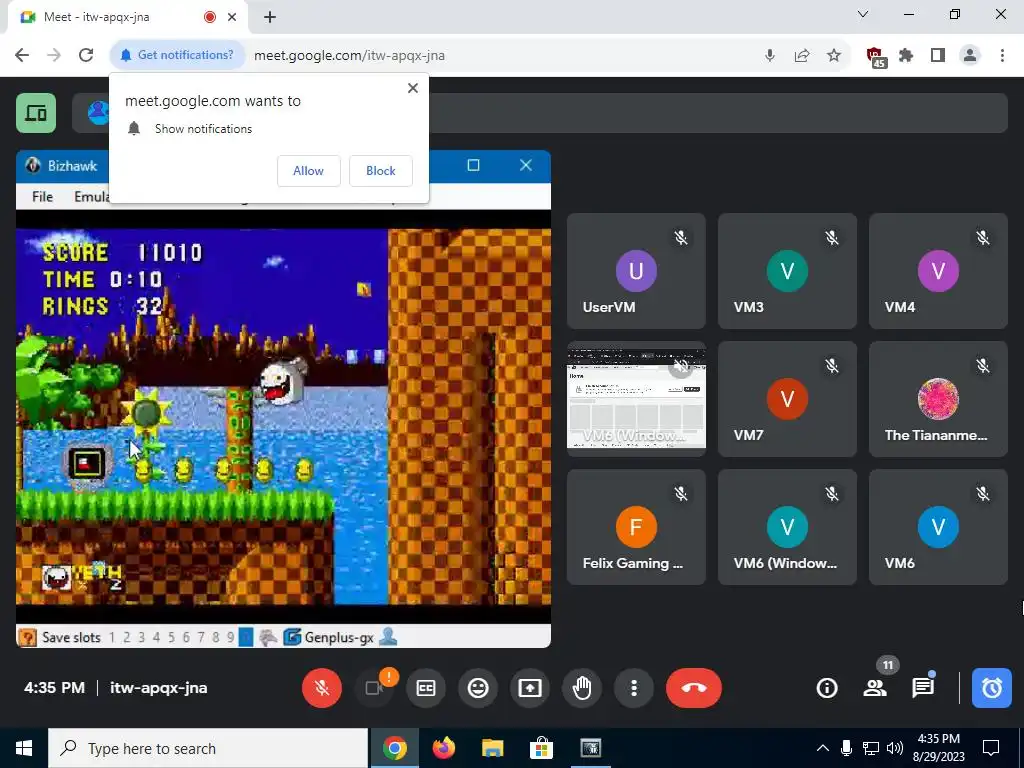Open the Windows Start menu

[24, 748]
